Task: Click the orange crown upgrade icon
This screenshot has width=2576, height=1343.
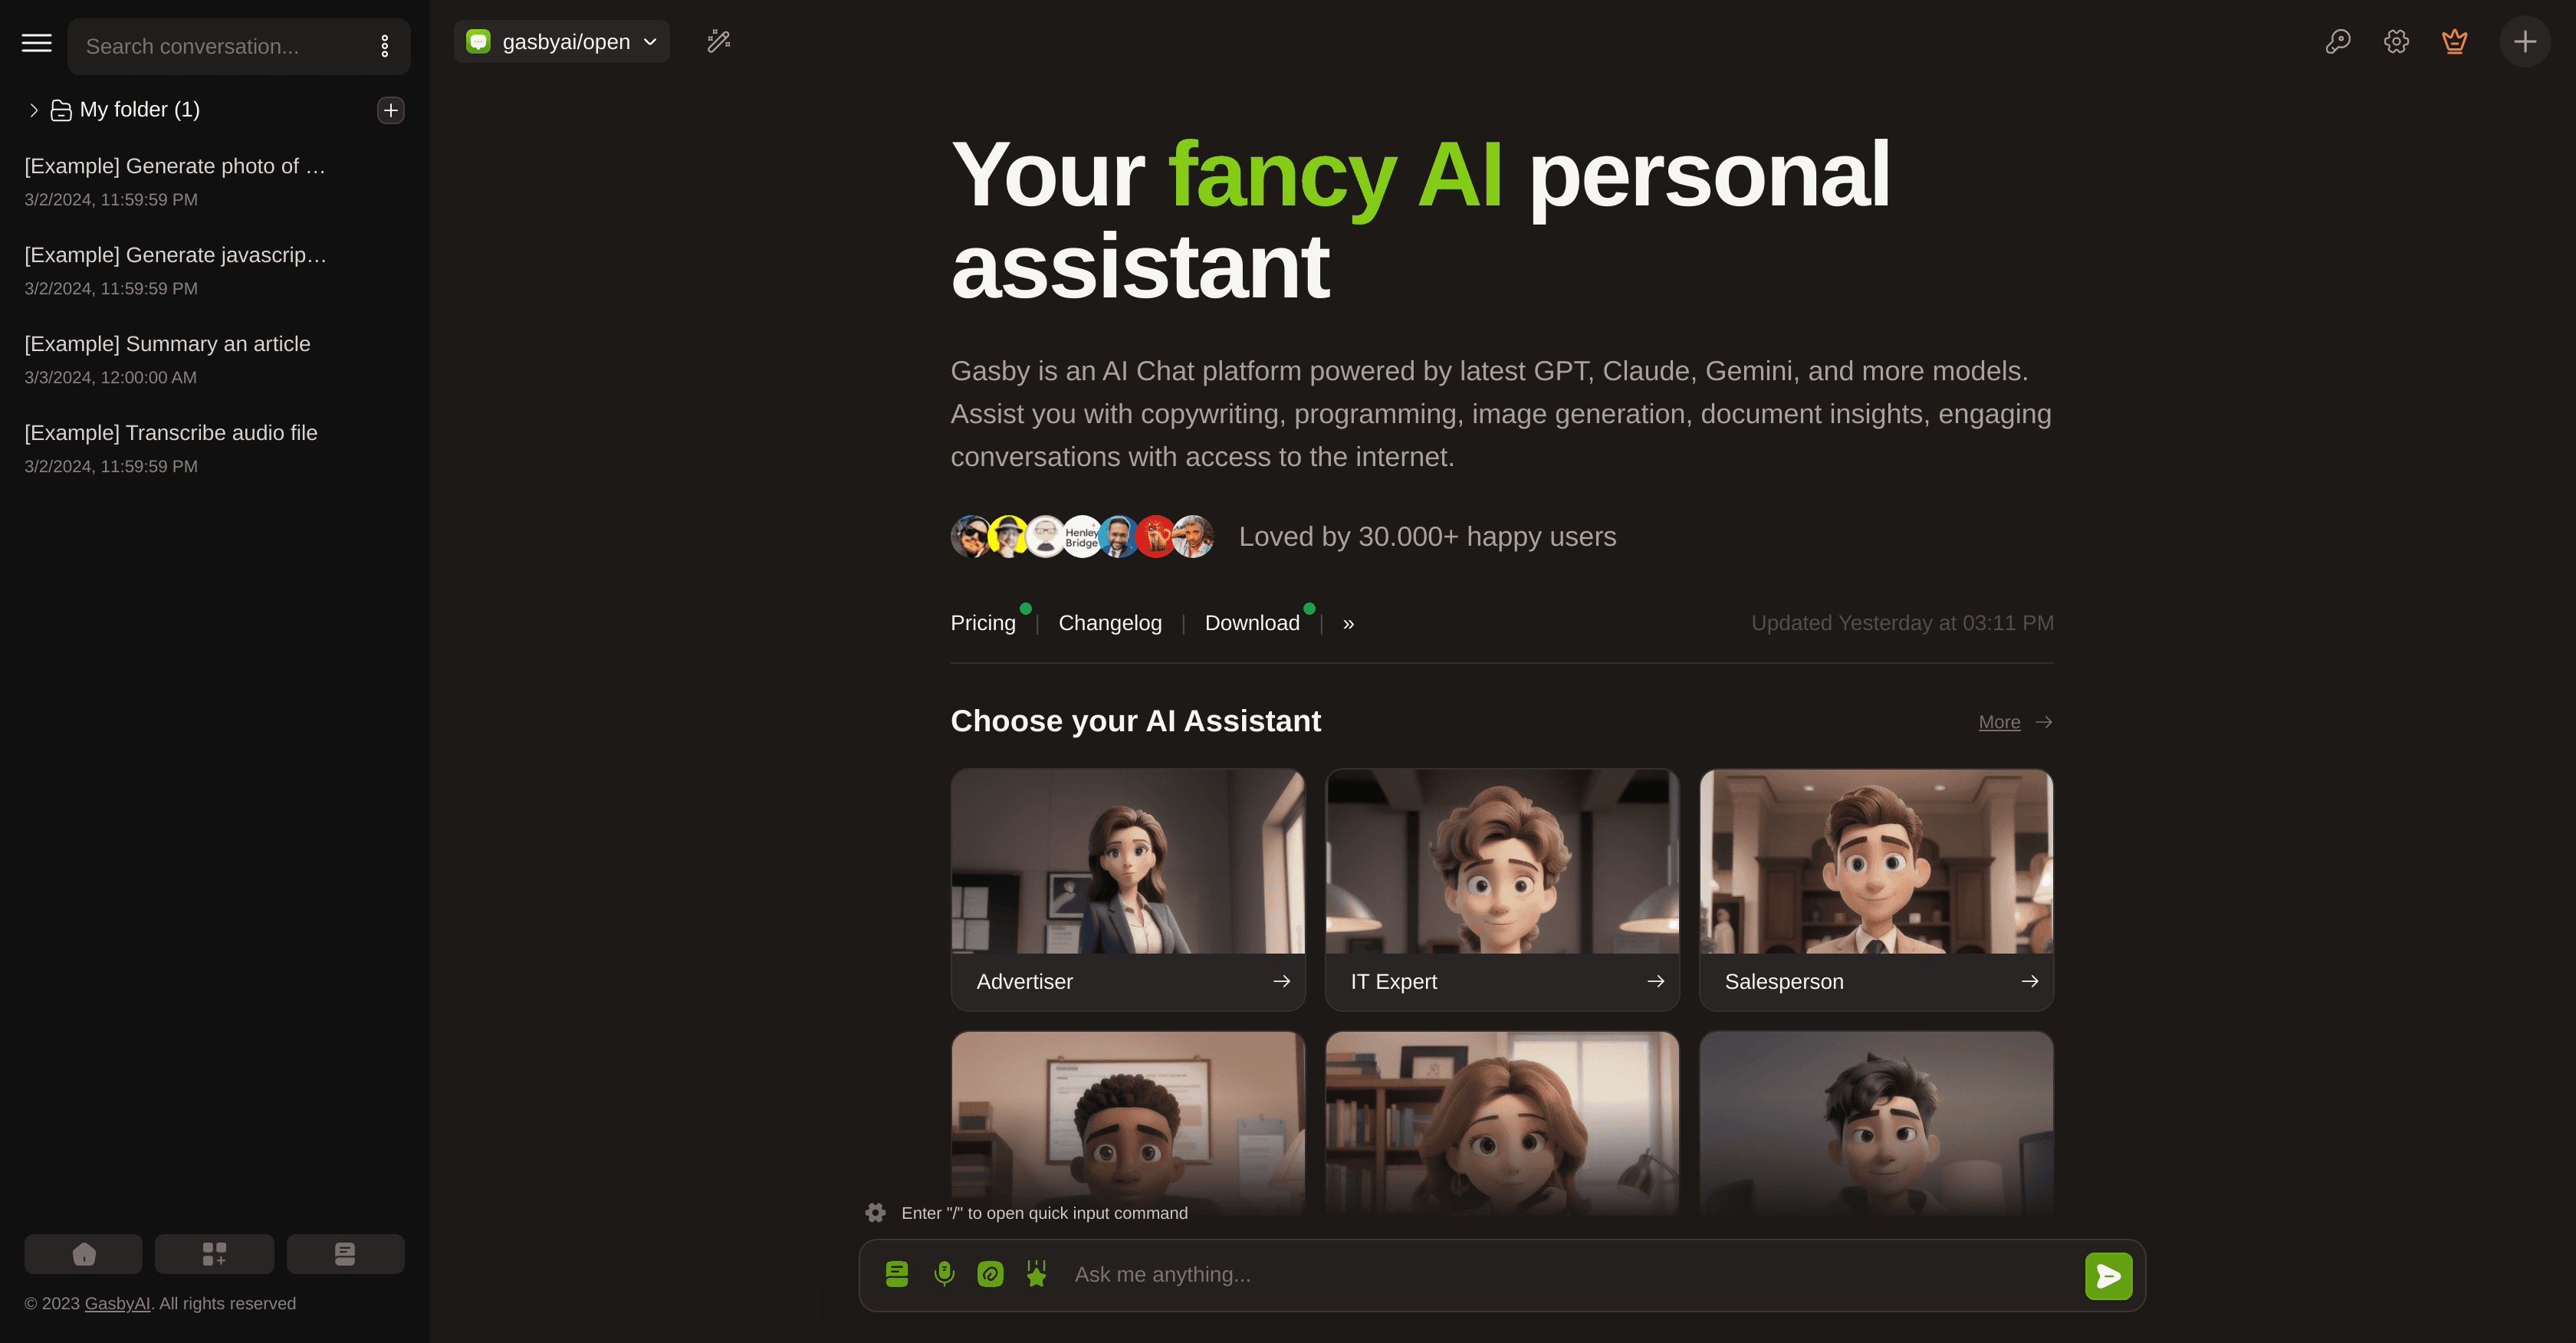Action: click(2454, 41)
